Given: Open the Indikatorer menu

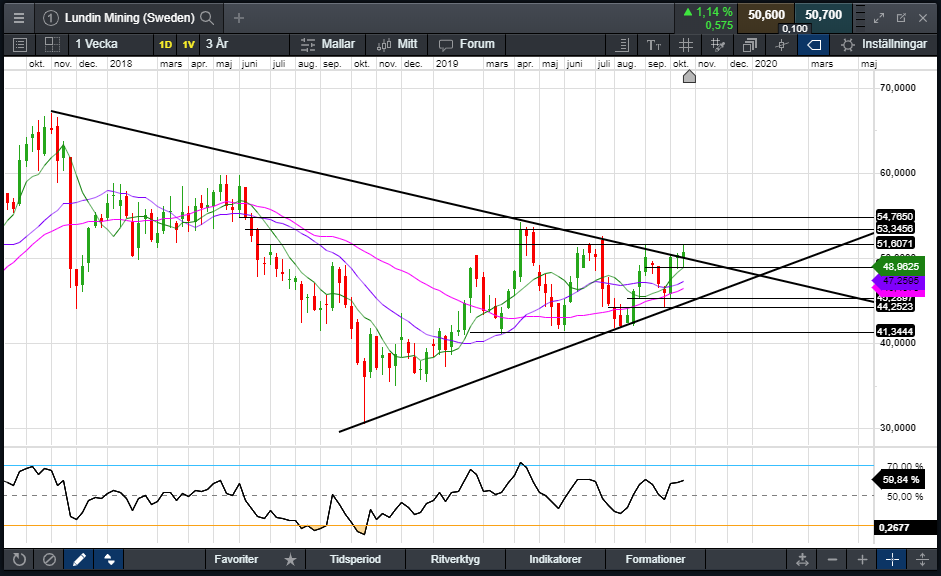Looking at the screenshot, I should click(x=555, y=560).
